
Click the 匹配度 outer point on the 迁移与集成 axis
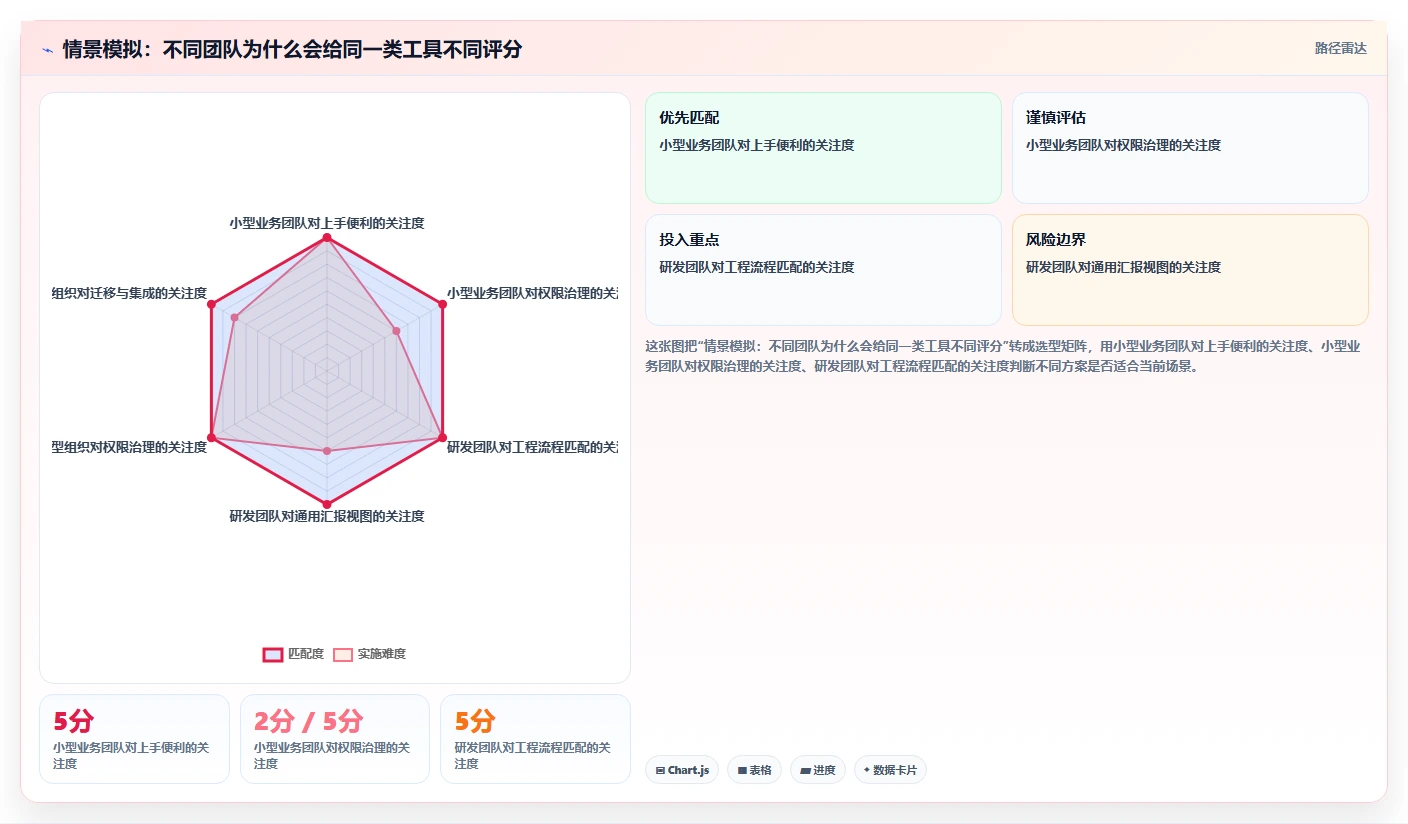pyautogui.click(x=211, y=304)
